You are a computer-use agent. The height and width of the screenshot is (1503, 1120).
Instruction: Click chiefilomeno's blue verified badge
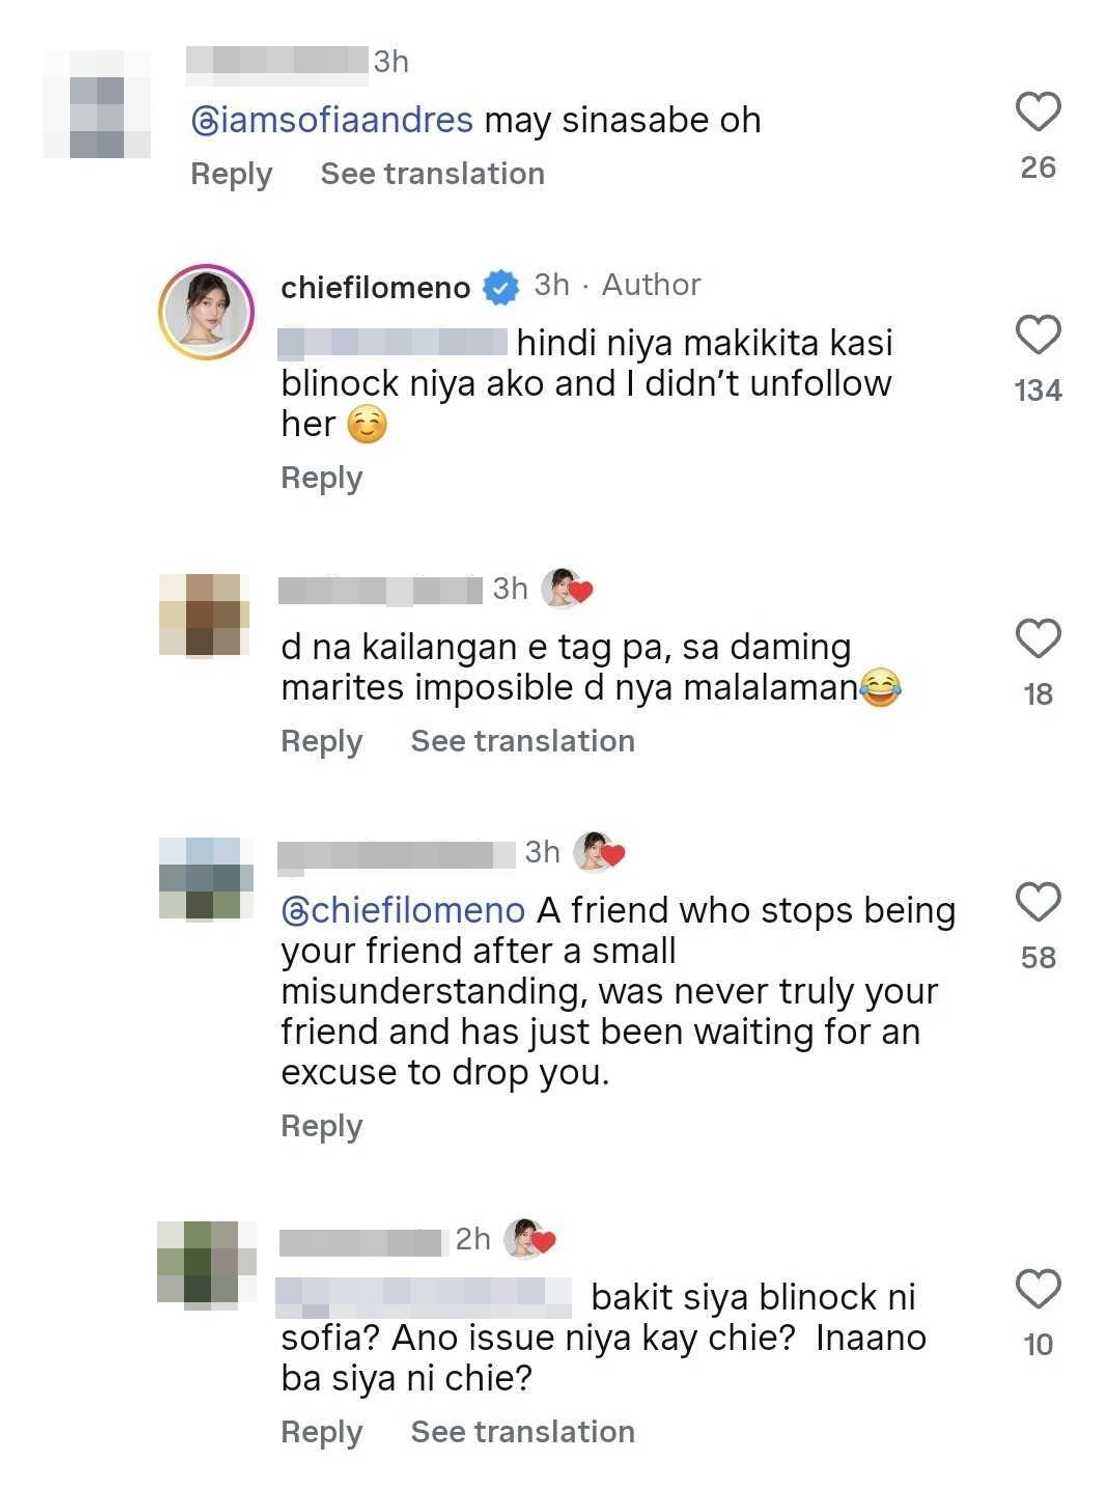click(x=501, y=287)
